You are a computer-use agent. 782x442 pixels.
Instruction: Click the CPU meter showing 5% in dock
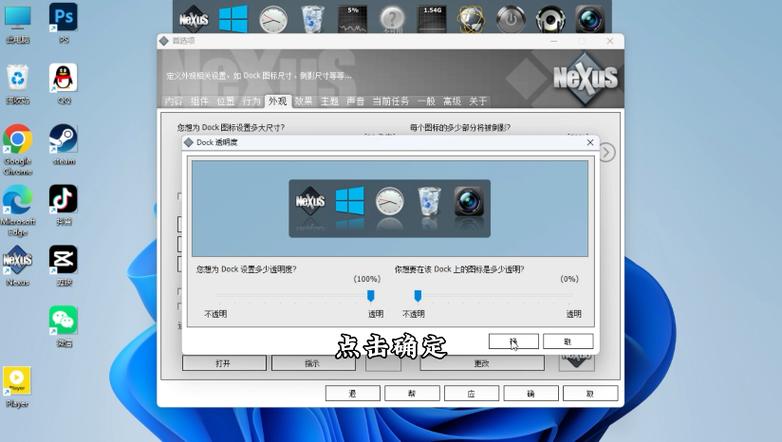coord(353,19)
